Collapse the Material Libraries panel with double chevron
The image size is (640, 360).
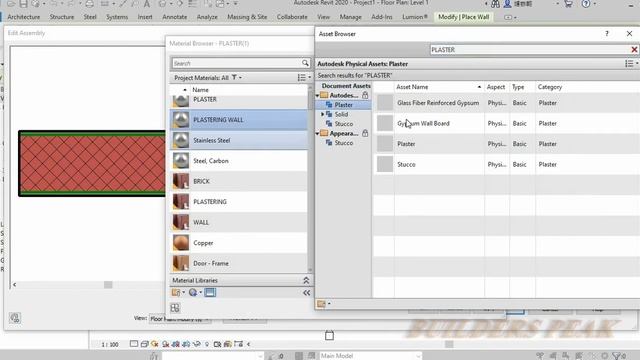point(306,280)
